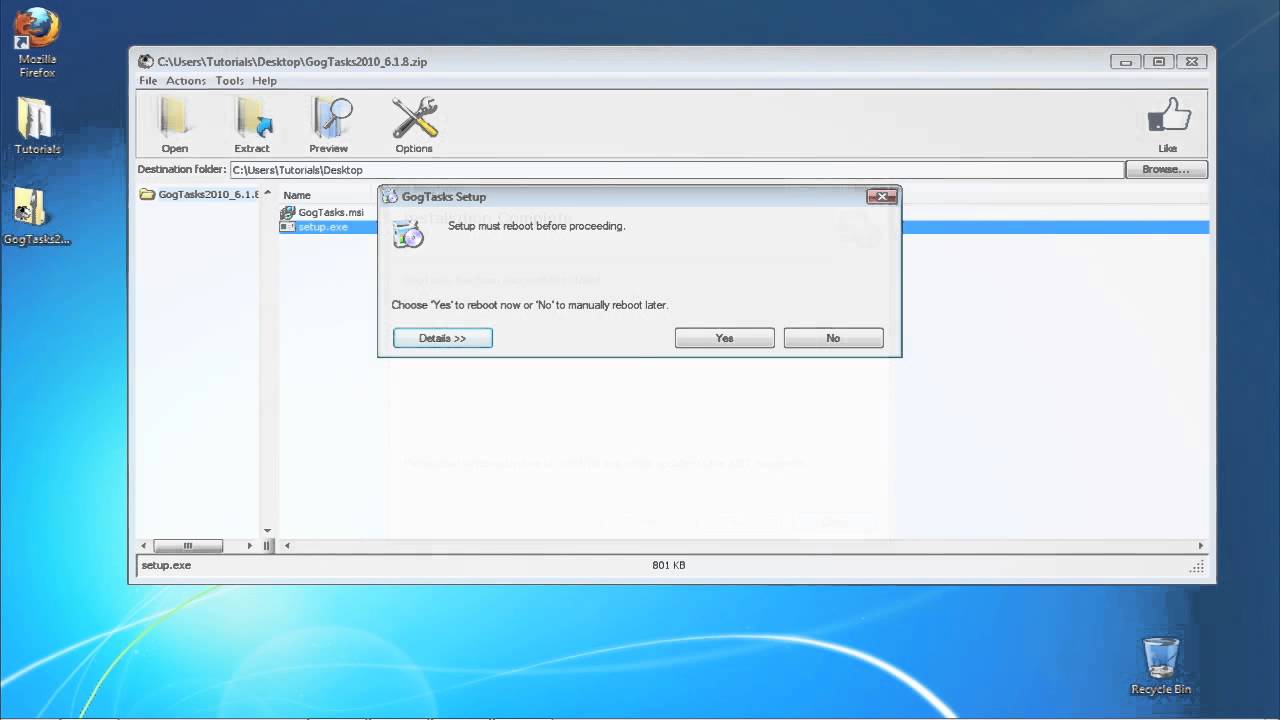
Task: Click No to reboot later
Action: point(833,338)
